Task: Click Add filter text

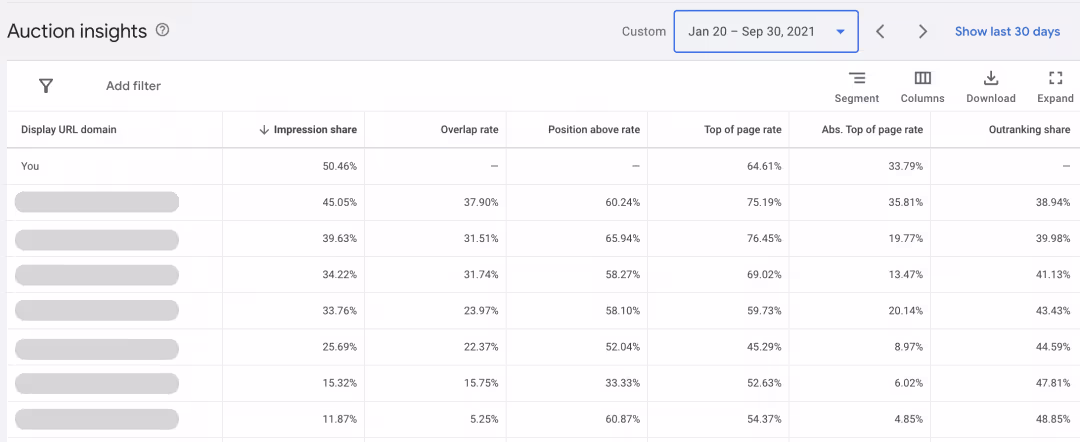Action: (133, 86)
